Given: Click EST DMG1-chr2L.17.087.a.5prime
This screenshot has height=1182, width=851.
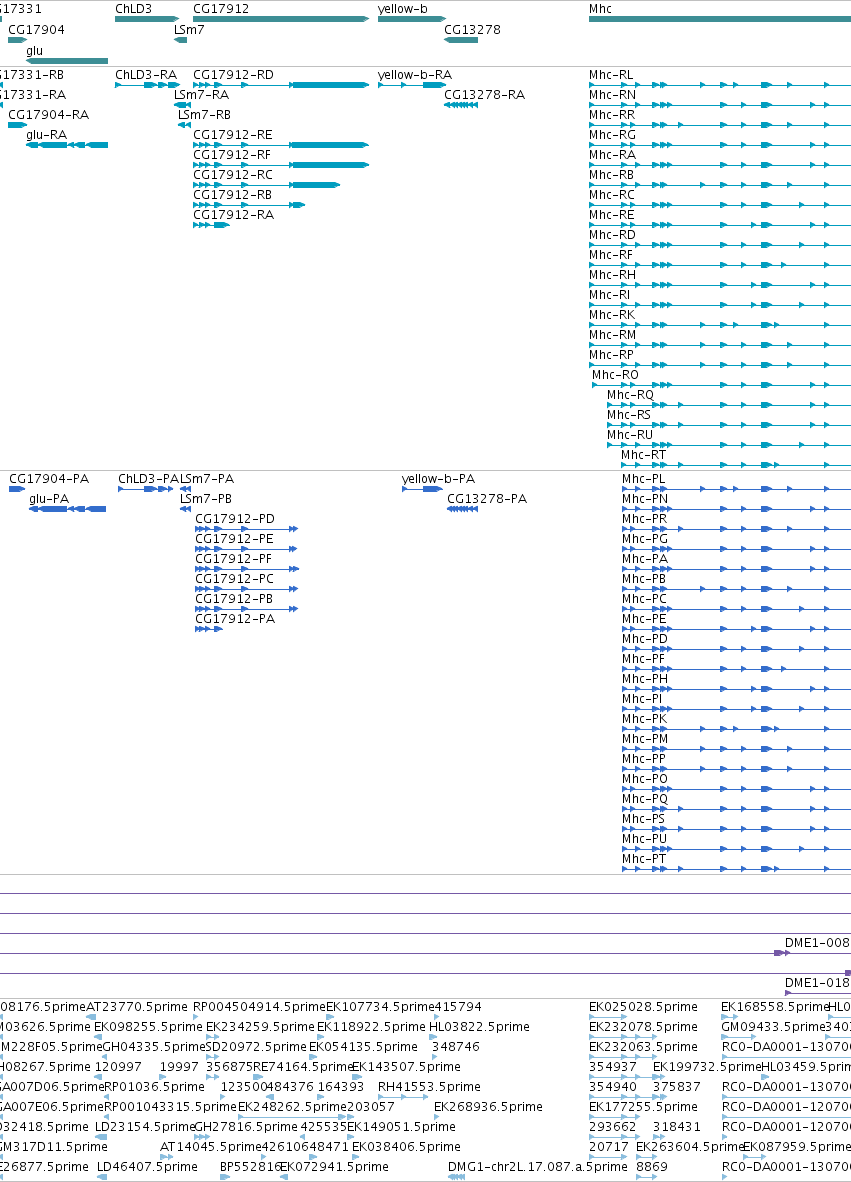Looking at the screenshot, I should point(537,1167).
